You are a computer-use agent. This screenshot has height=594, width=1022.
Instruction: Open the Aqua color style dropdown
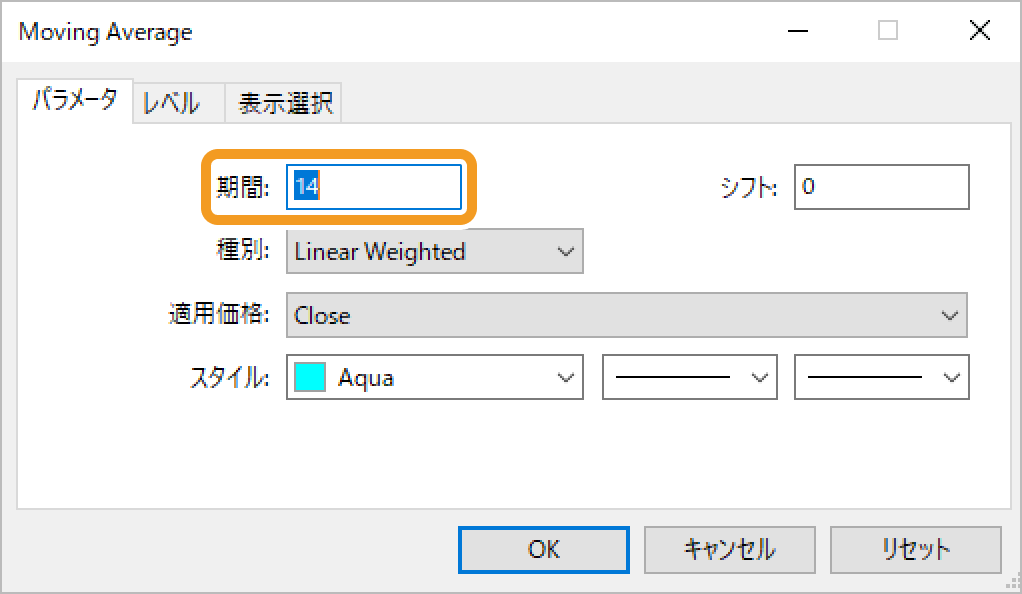click(434, 378)
